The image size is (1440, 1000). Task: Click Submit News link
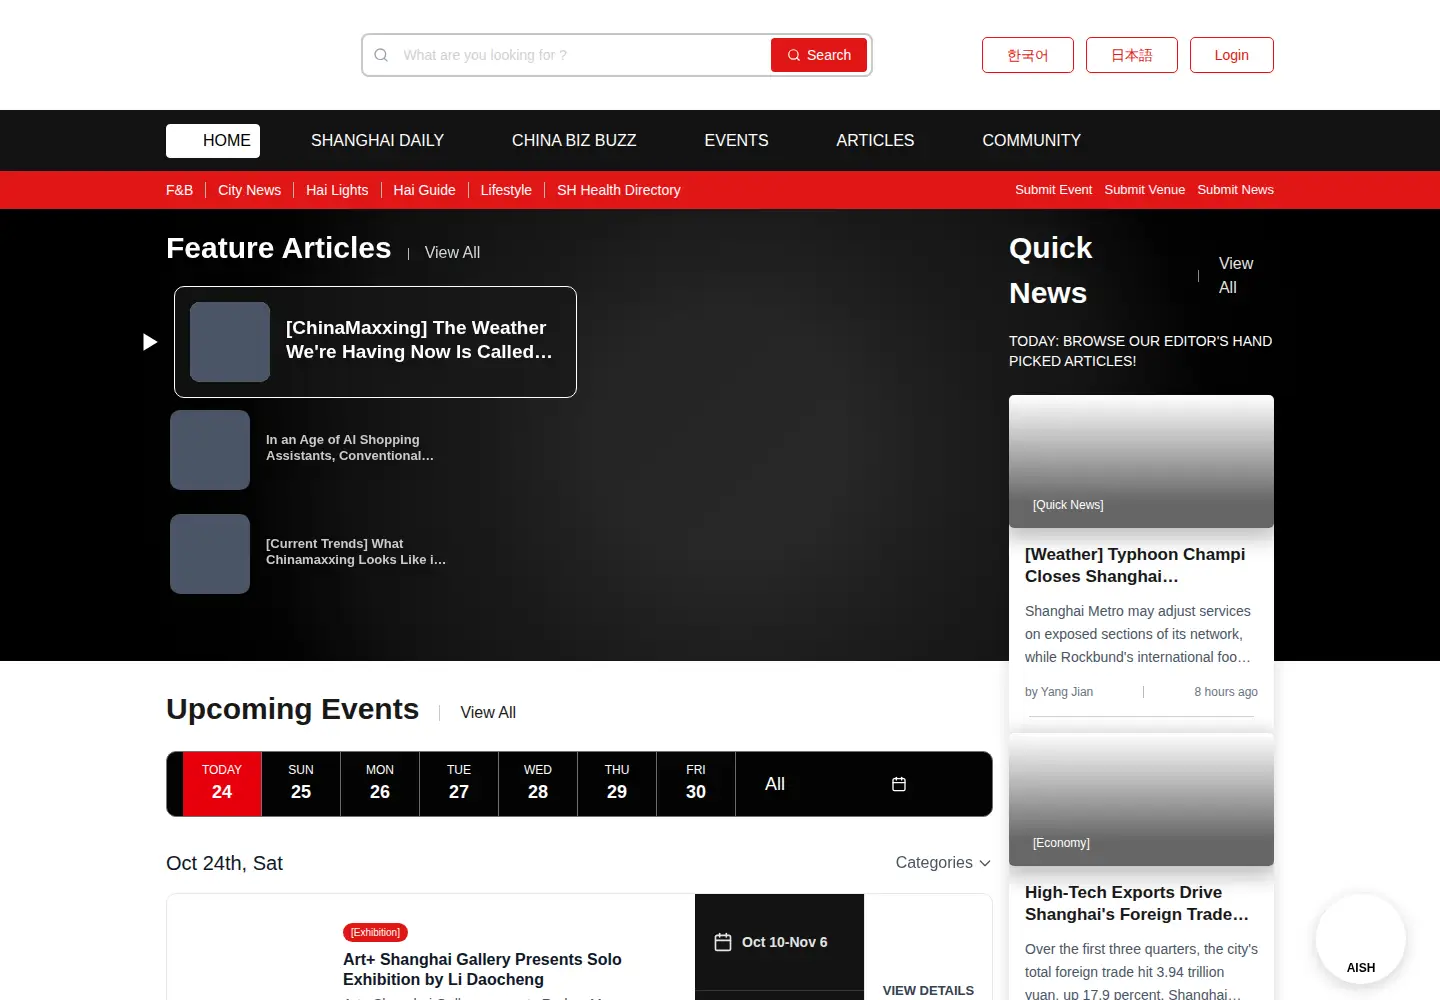1235,190
